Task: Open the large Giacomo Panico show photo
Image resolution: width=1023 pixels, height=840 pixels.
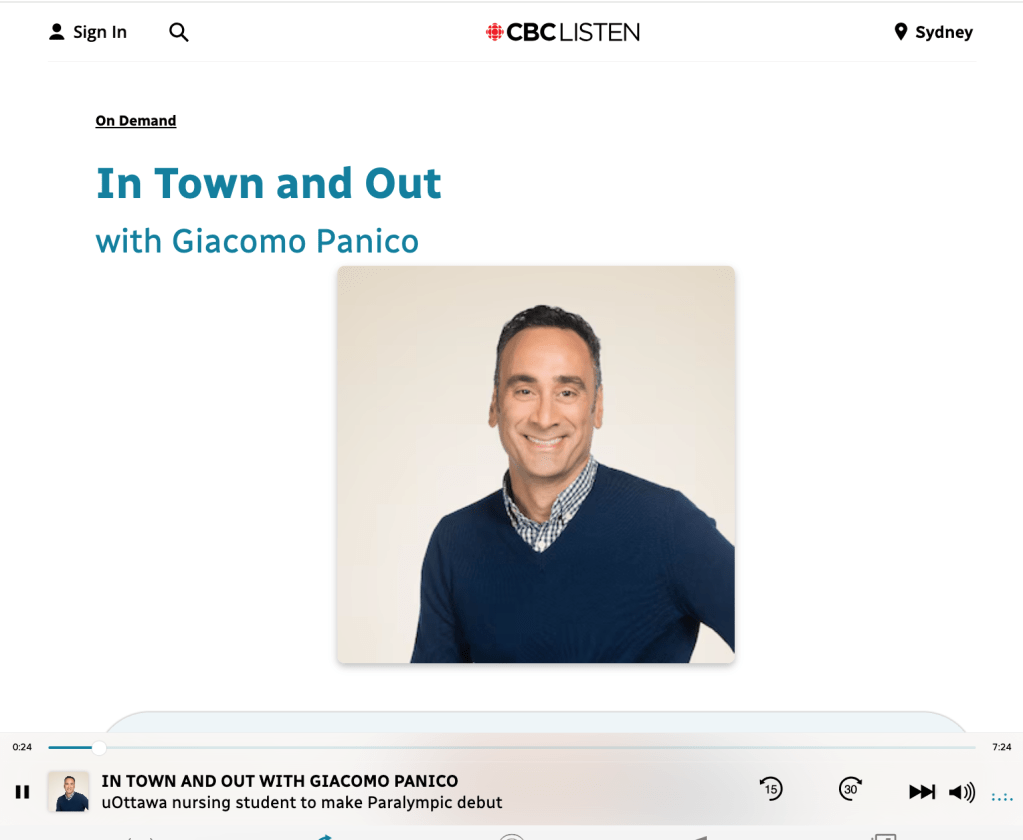Action: (536, 464)
